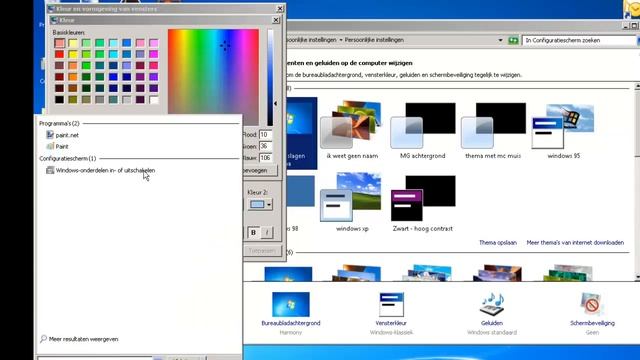Select the red basic color swatch
This screenshot has width=640, height=360.
(60, 54)
